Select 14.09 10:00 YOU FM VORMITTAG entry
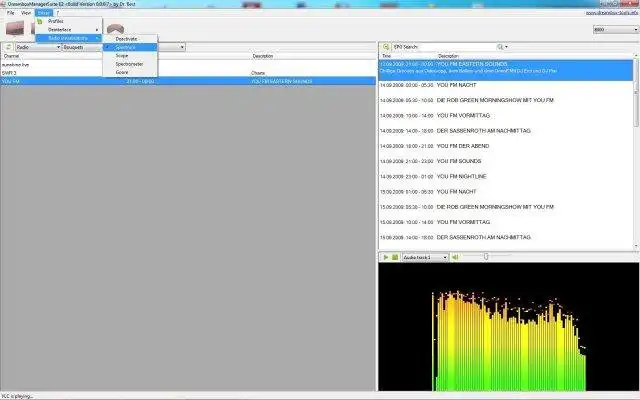This screenshot has width=640, height=400. click(x=506, y=116)
